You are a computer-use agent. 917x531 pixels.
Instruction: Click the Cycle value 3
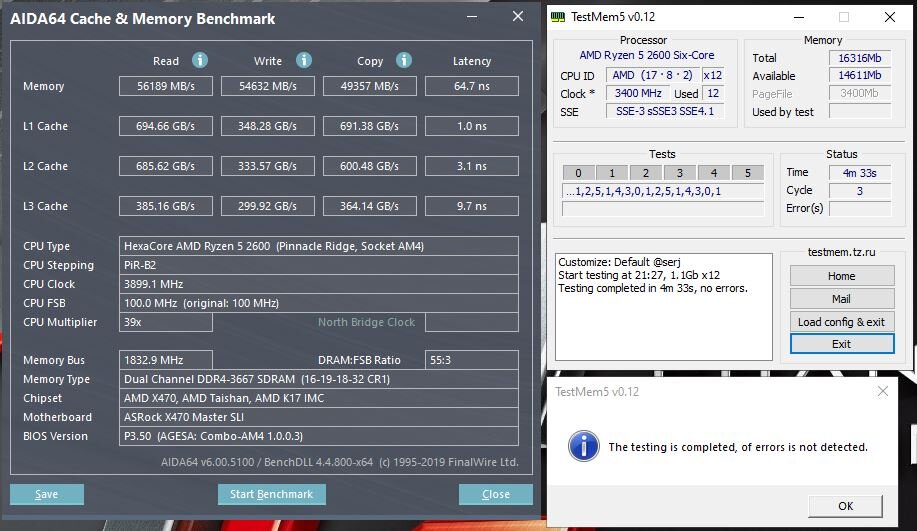tap(860, 191)
